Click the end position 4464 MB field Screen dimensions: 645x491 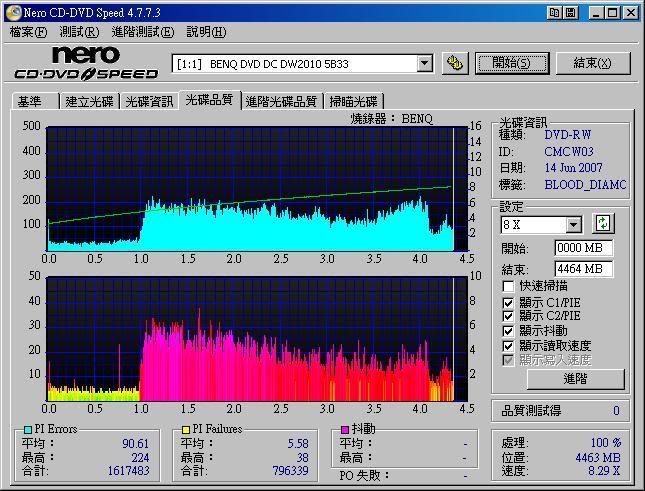coord(583,269)
